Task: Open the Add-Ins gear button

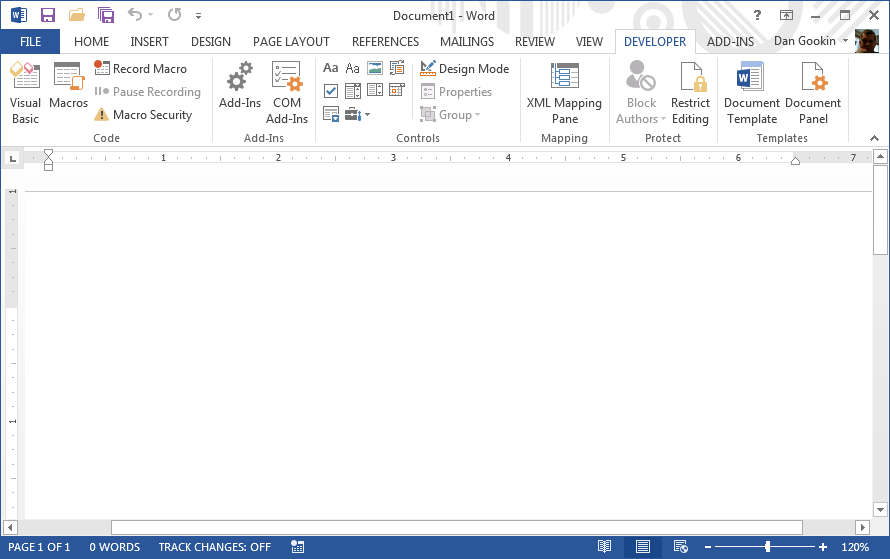Action: (x=240, y=86)
